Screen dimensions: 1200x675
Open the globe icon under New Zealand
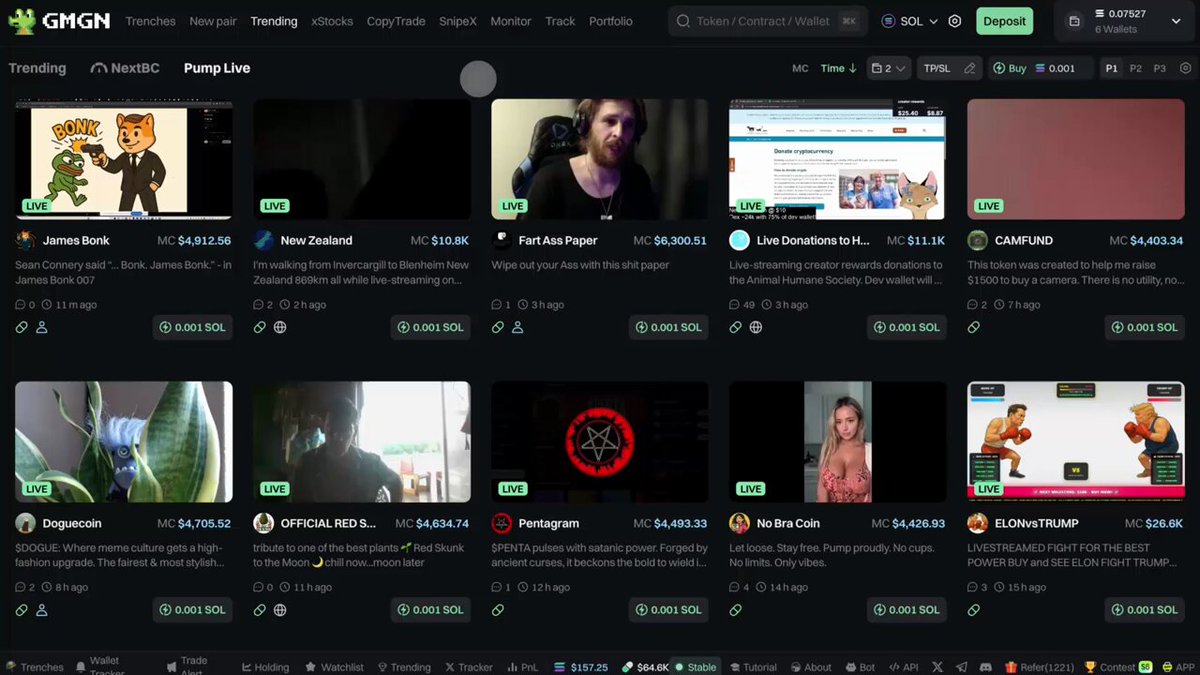tap(280, 327)
